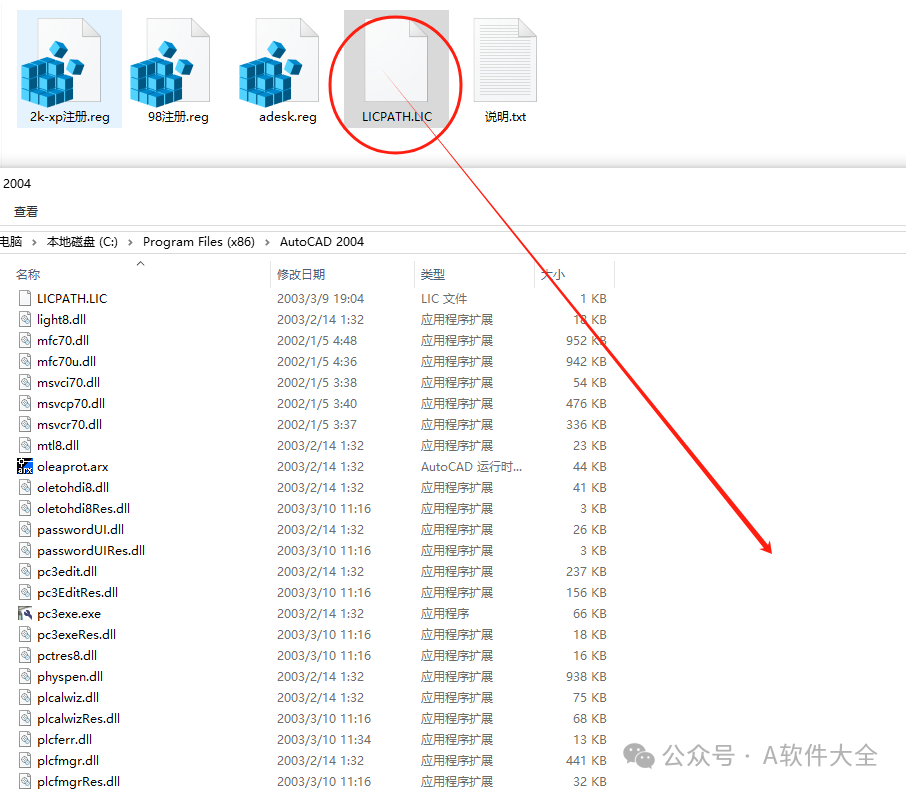
Task: Click date 2002/1/5 3:37 of msvcr70.dll
Action: point(317,424)
